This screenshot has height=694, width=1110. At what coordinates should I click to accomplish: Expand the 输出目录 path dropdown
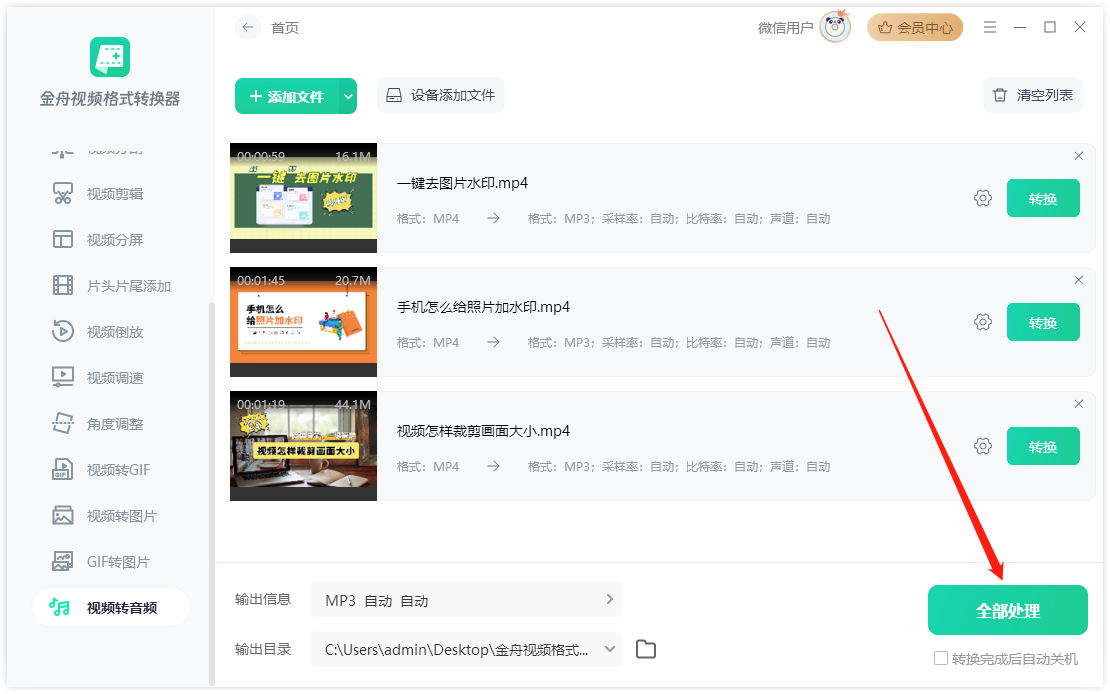[608, 649]
